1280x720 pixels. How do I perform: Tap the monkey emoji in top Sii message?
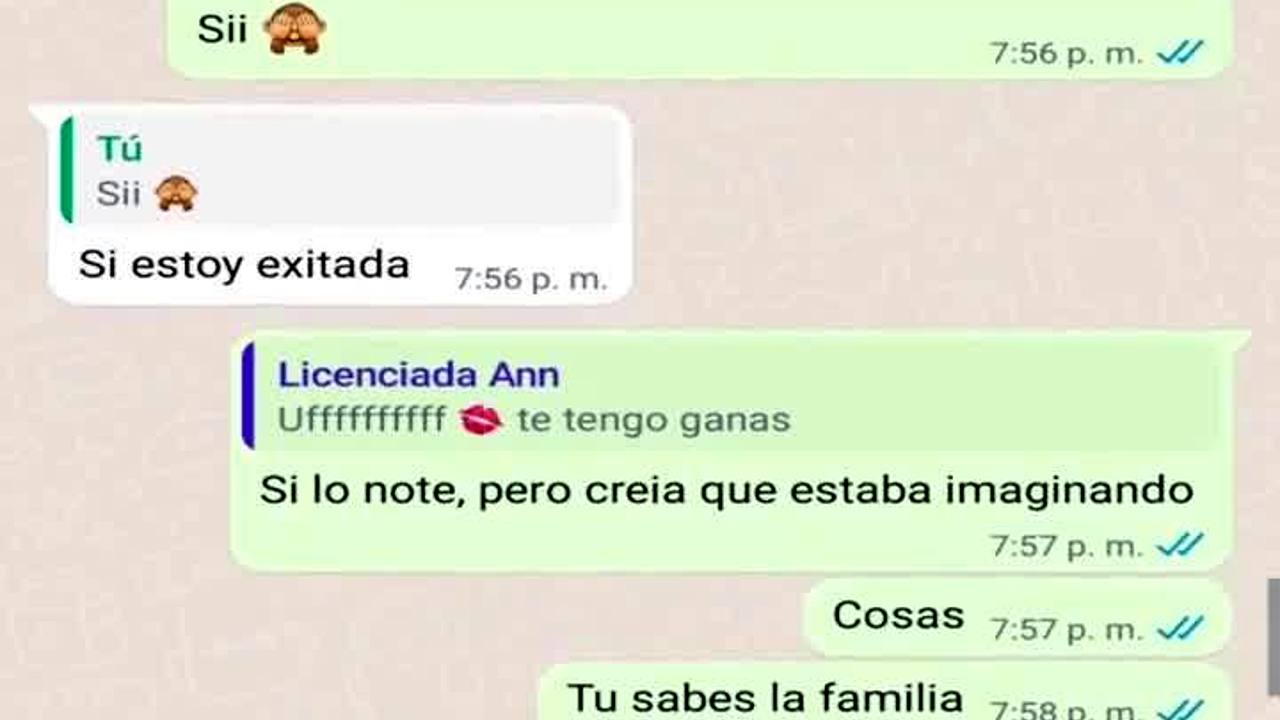[x=294, y=30]
